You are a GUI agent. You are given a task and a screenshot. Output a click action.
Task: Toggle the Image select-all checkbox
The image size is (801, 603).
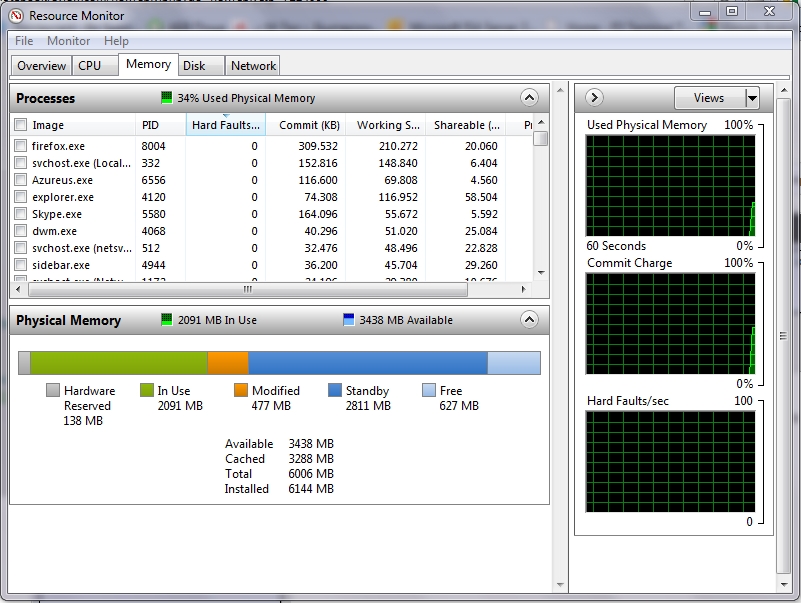(20, 125)
